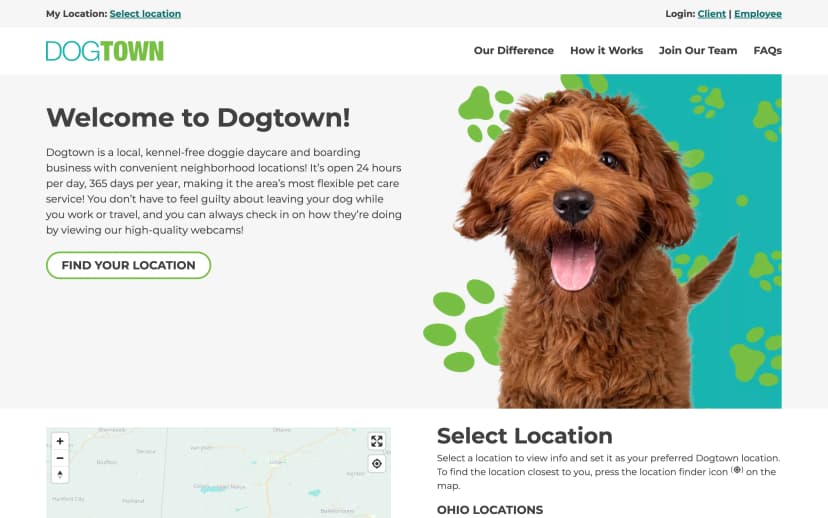Click the Welcome to Dogtown heading

198,117
